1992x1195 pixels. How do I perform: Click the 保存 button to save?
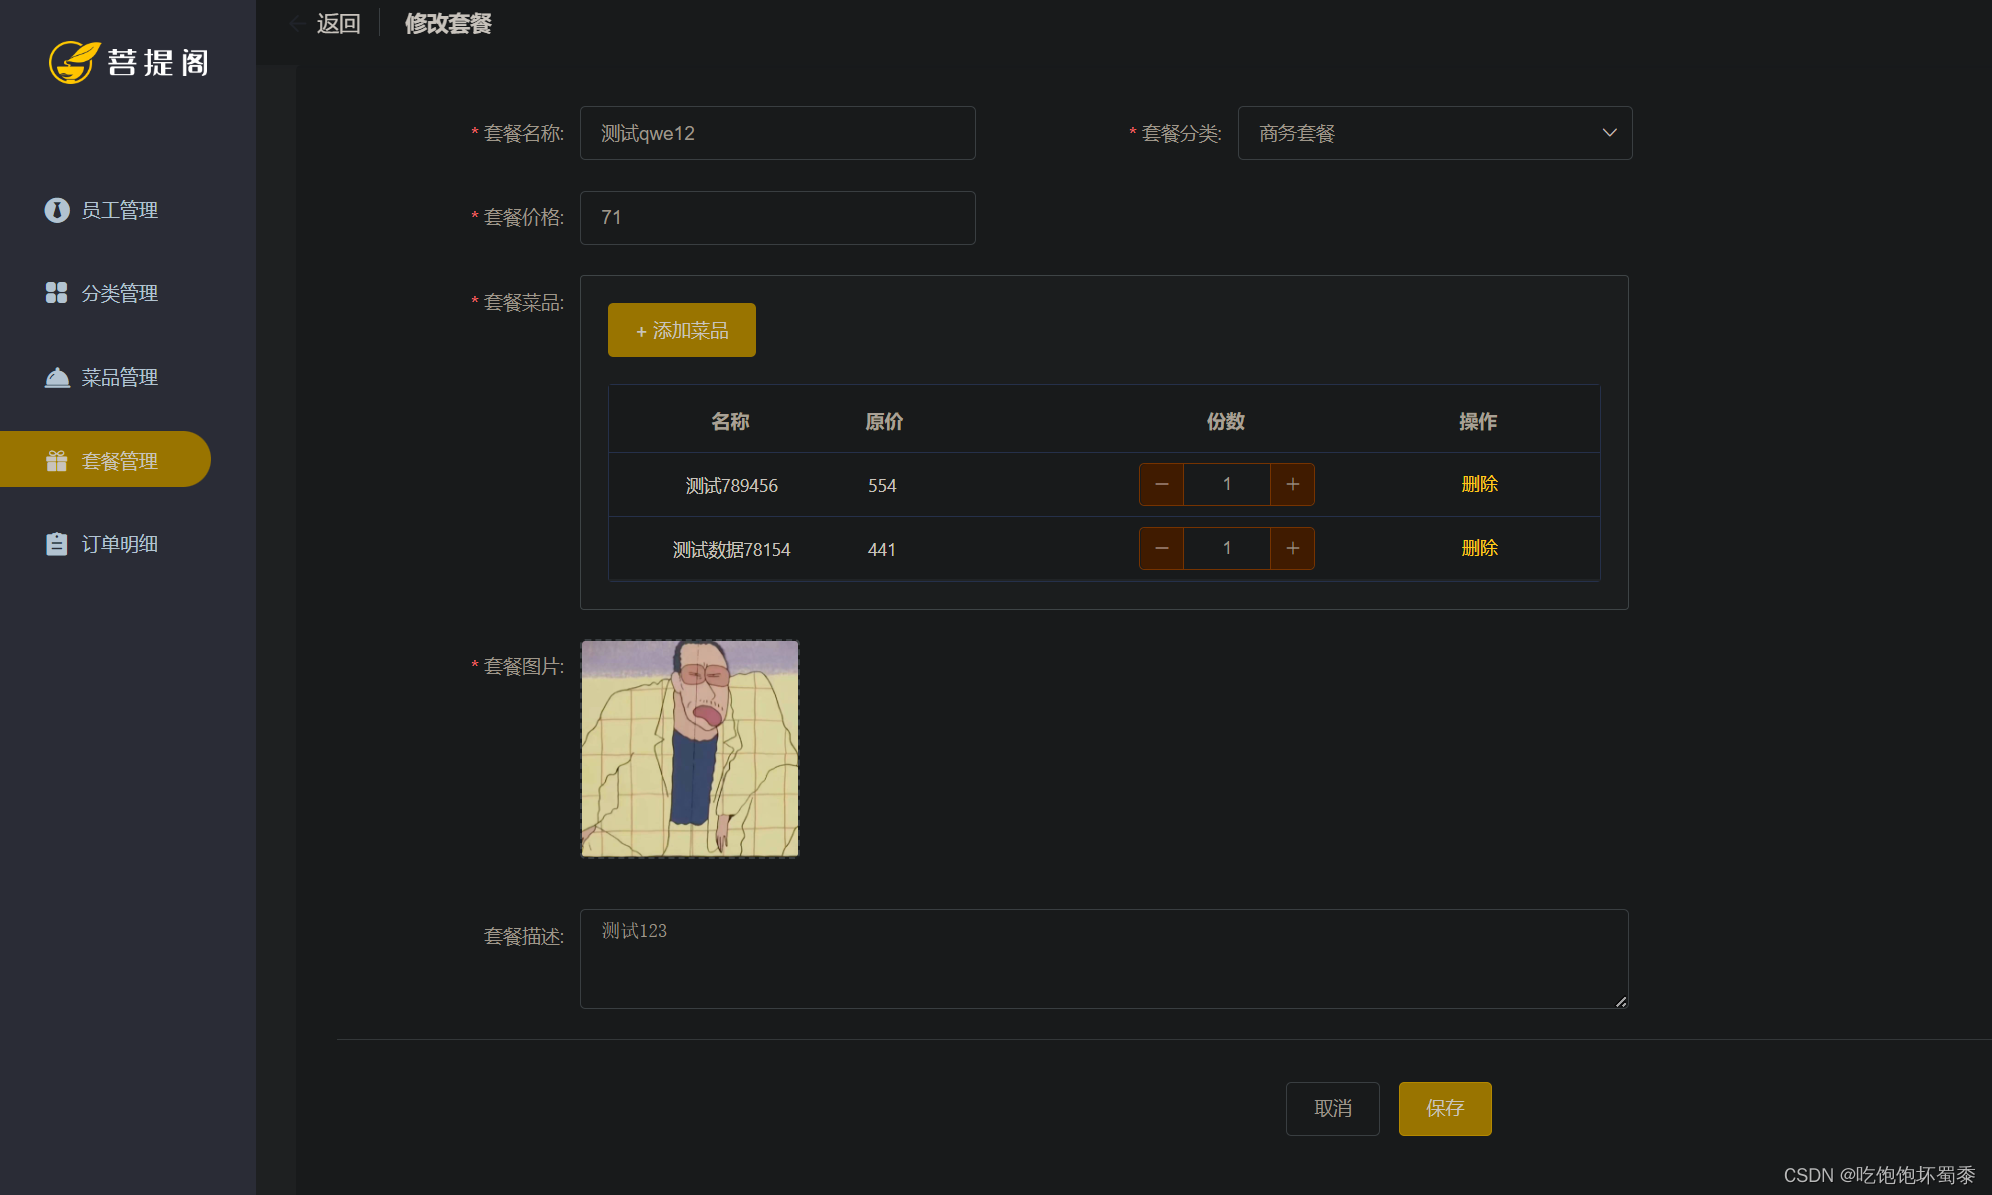coord(1444,1108)
